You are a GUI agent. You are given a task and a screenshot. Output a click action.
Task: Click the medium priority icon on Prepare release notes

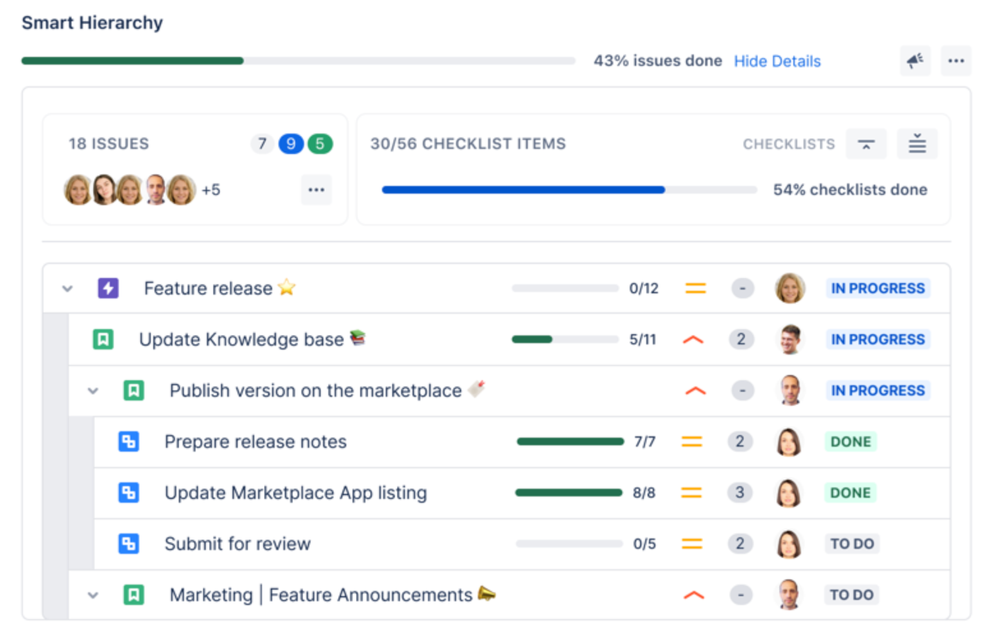(x=692, y=441)
